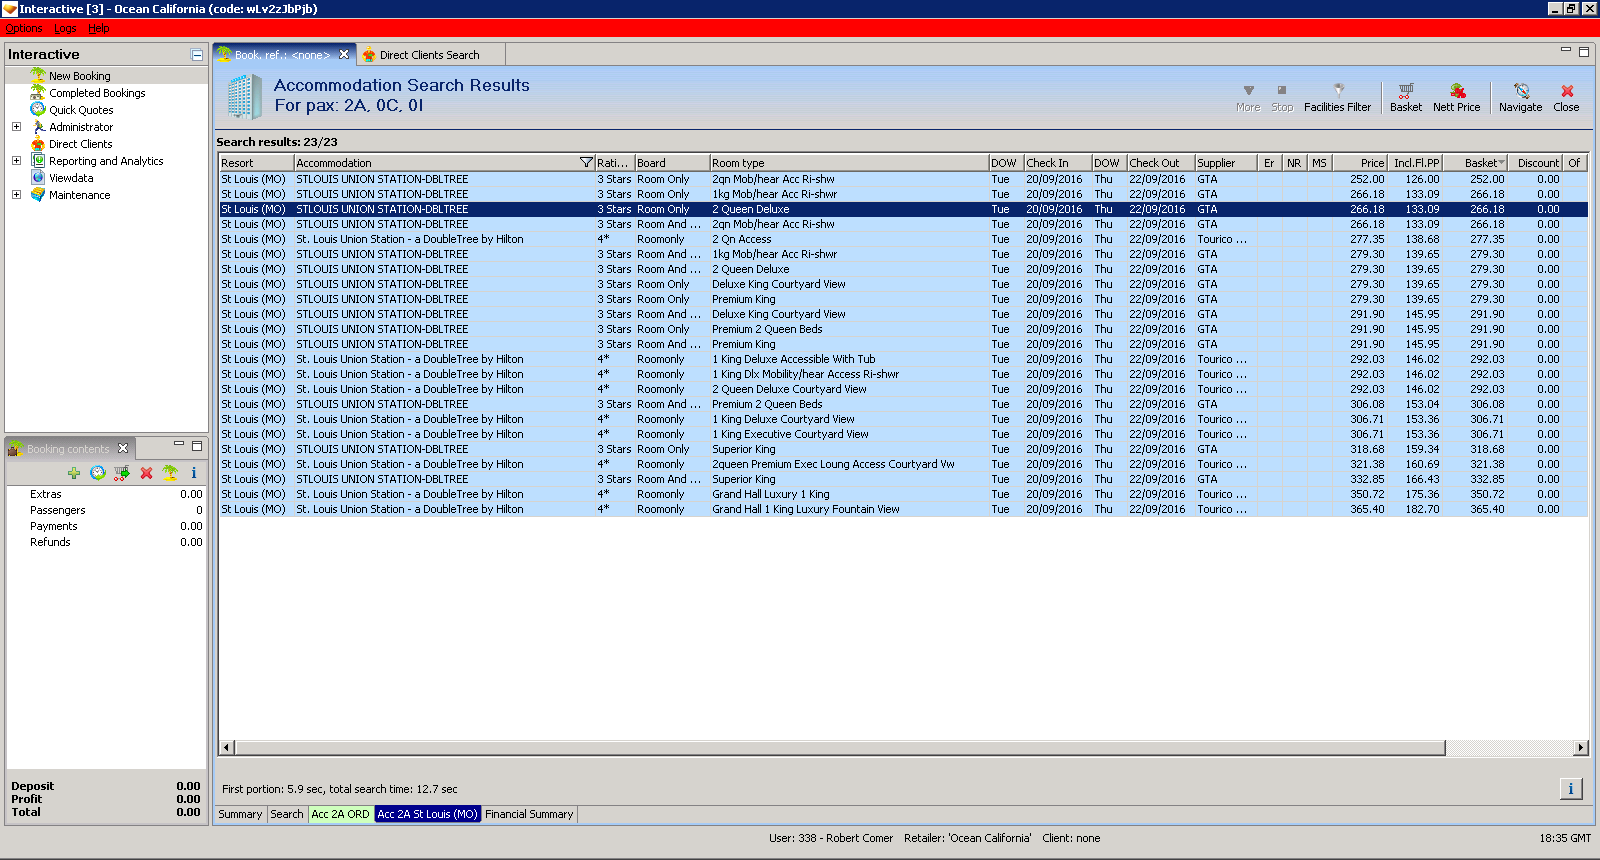Viewport: 1600px width, 860px height.
Task: Maximize the Booking contents panel
Action: pos(197,446)
